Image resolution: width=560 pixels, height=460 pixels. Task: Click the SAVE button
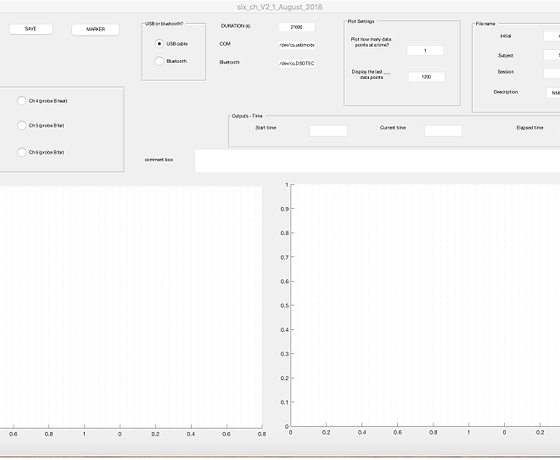tap(31, 29)
